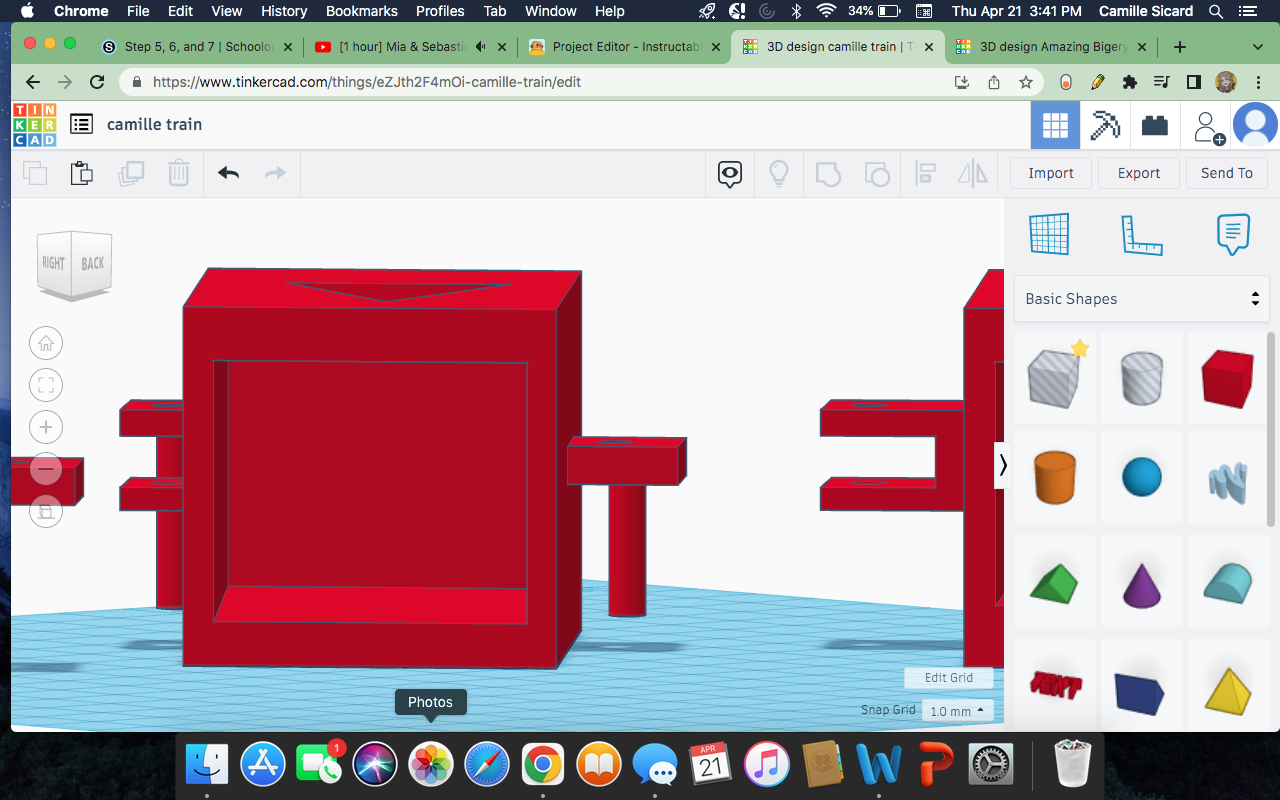Click the Copy tool icon
1280x800 pixels.
point(35,173)
